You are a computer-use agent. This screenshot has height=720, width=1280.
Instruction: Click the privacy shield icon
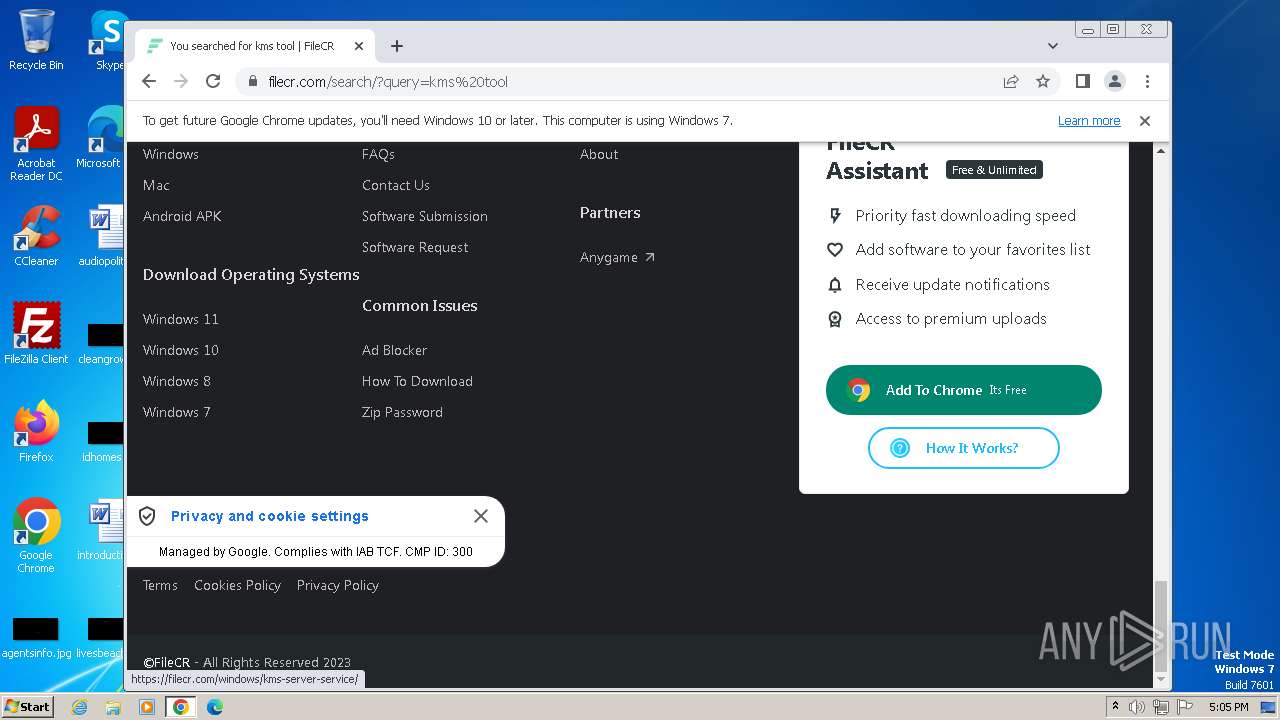(x=147, y=516)
